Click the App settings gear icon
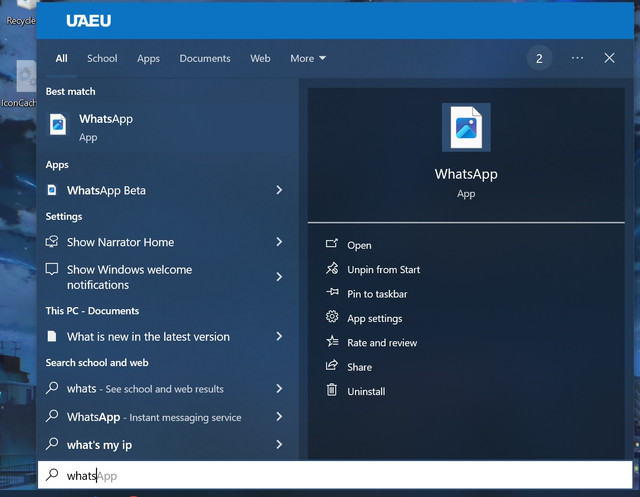The width and height of the screenshot is (640, 497). tap(332, 317)
